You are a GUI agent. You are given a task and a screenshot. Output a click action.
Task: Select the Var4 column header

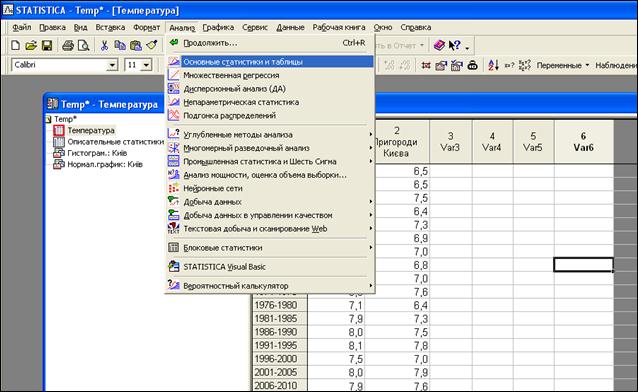(x=492, y=142)
